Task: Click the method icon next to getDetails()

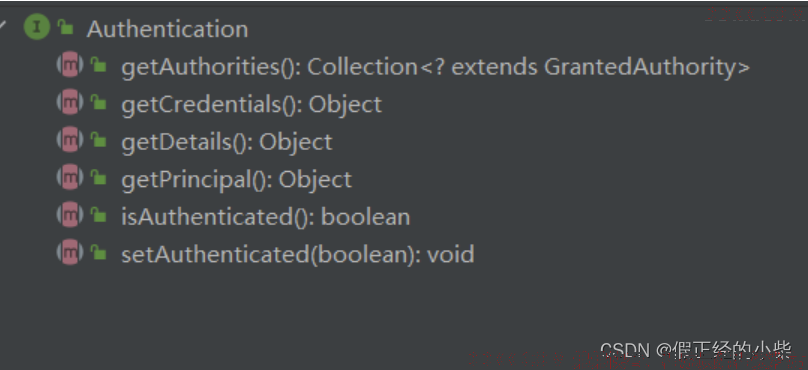Action: (x=70, y=140)
